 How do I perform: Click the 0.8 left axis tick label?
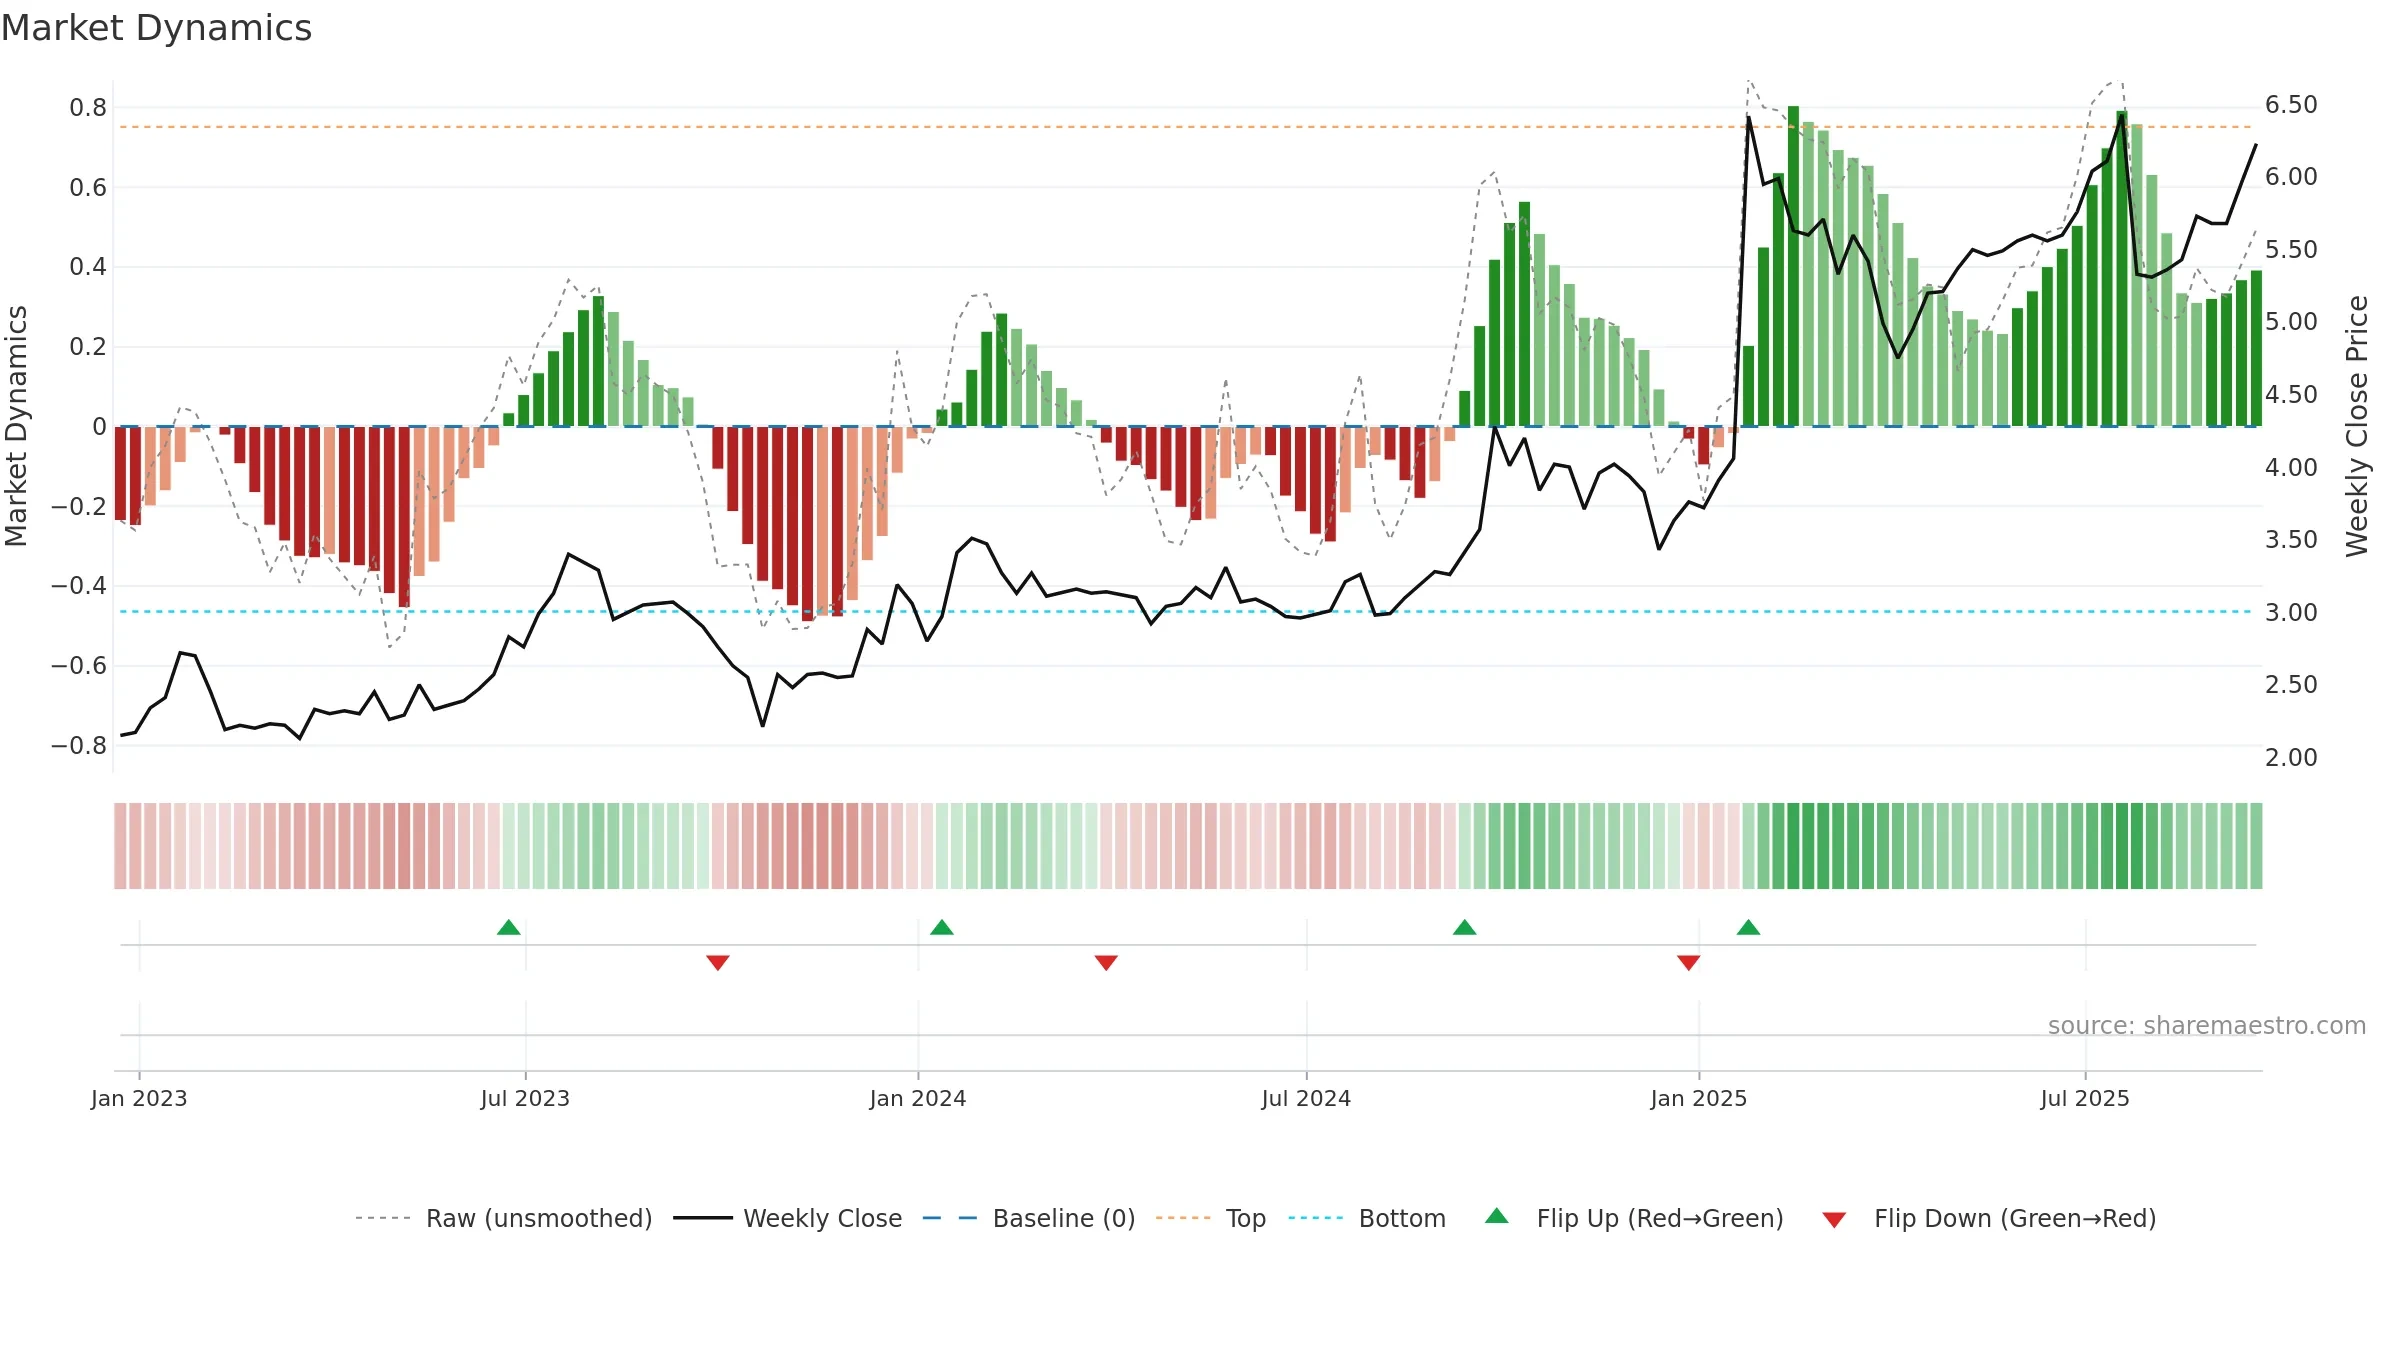(x=88, y=108)
